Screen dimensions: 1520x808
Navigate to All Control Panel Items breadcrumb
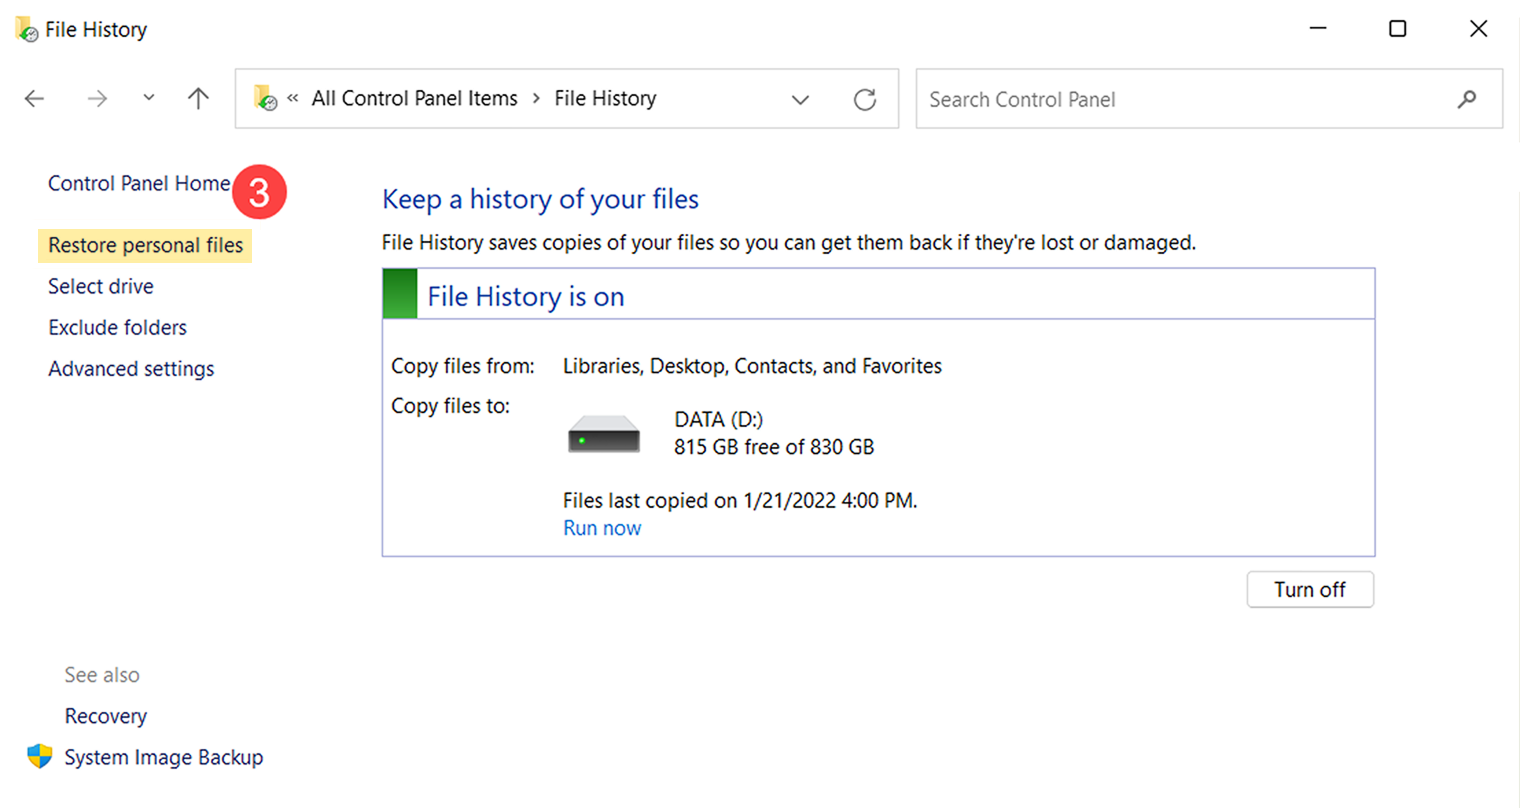414,98
